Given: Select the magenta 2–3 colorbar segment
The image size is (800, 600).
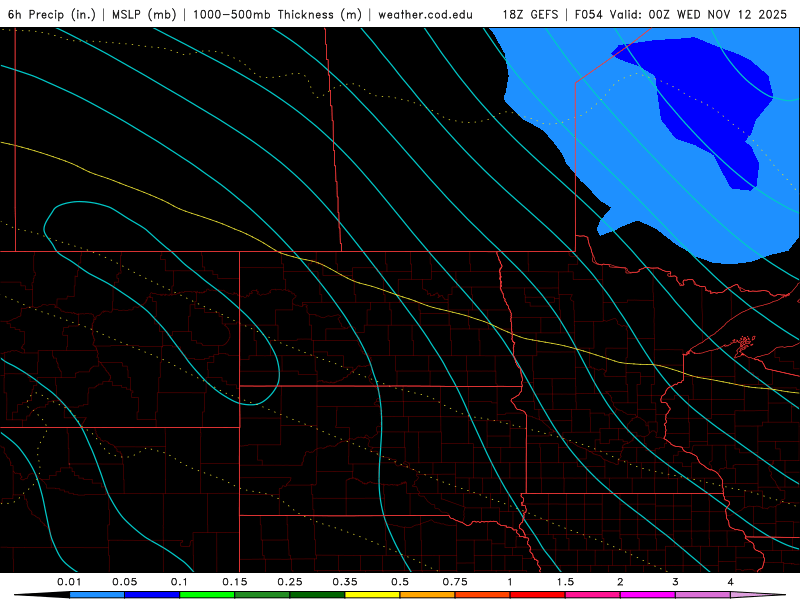Looking at the screenshot, I should [x=647, y=595].
